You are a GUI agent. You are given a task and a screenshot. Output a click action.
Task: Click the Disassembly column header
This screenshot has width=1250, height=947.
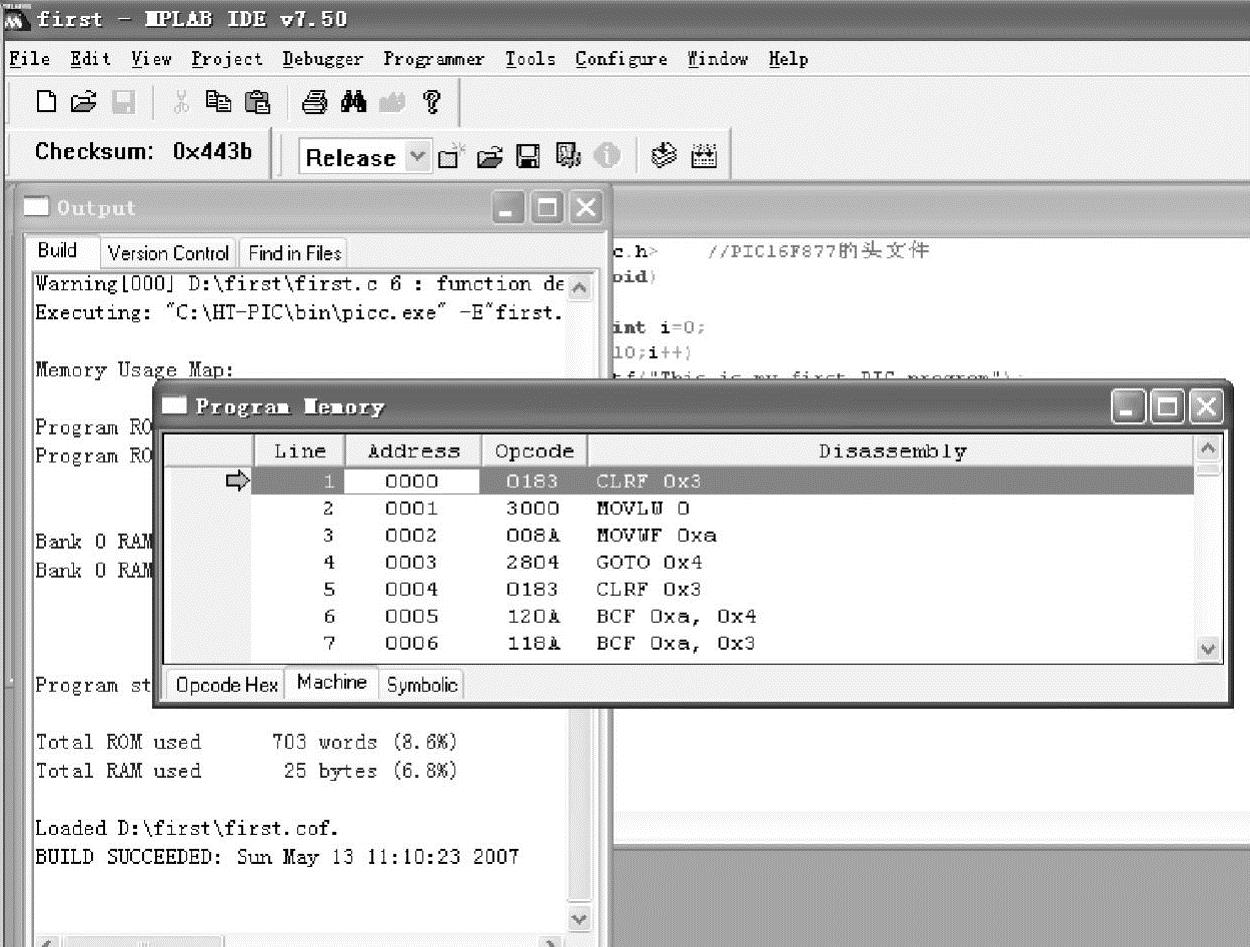(x=891, y=451)
